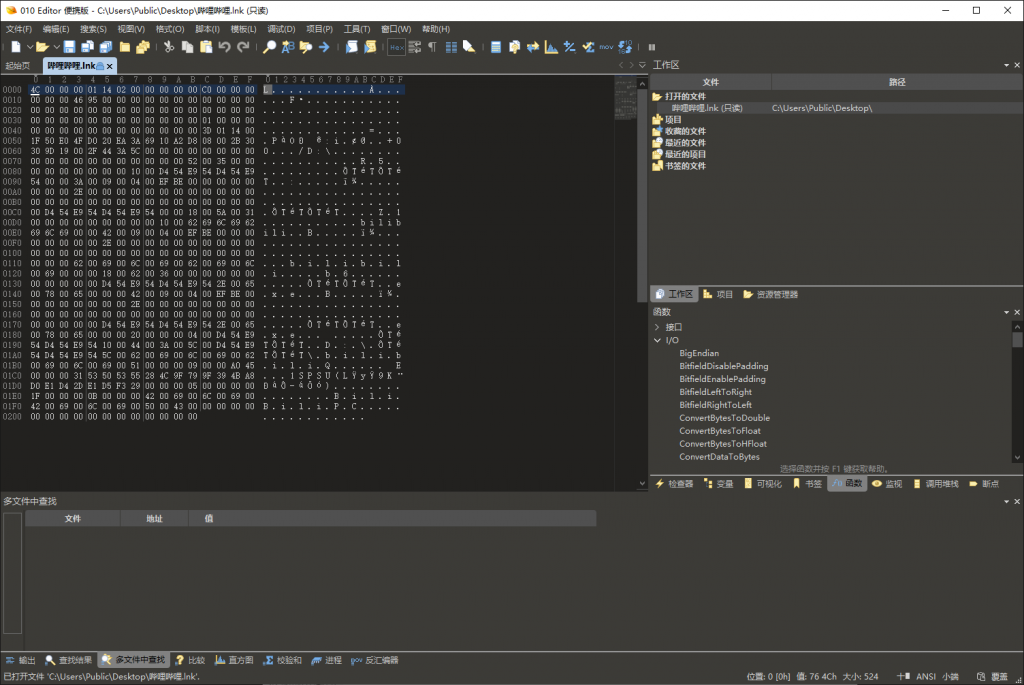Toggle 小端 endian setting in status bar

(x=950, y=677)
